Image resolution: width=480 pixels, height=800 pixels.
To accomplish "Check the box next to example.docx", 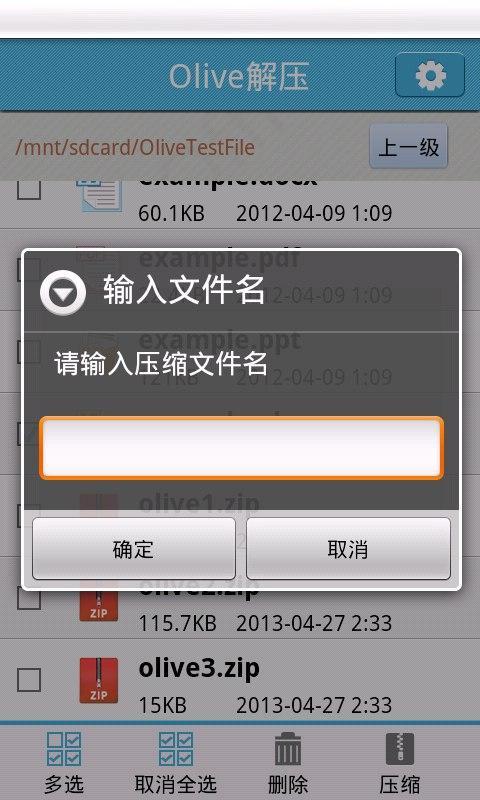I will (29, 190).
